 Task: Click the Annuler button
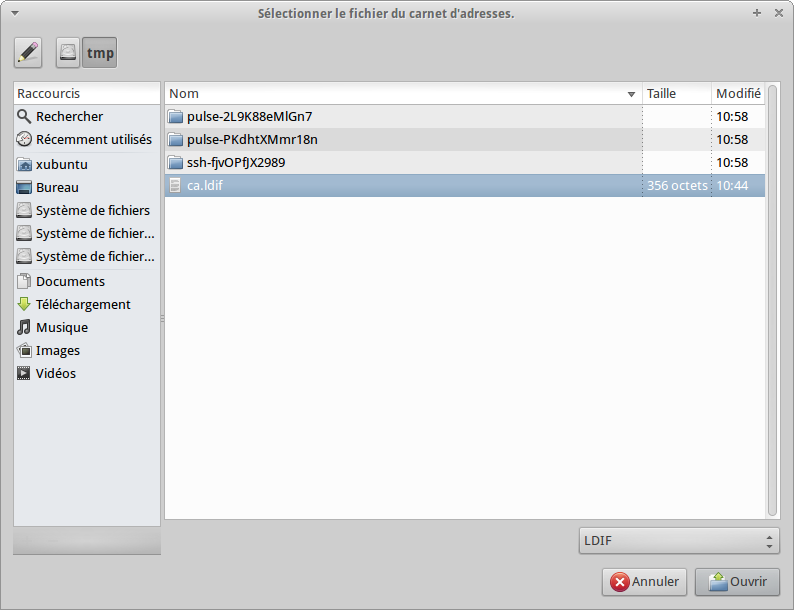[644, 581]
